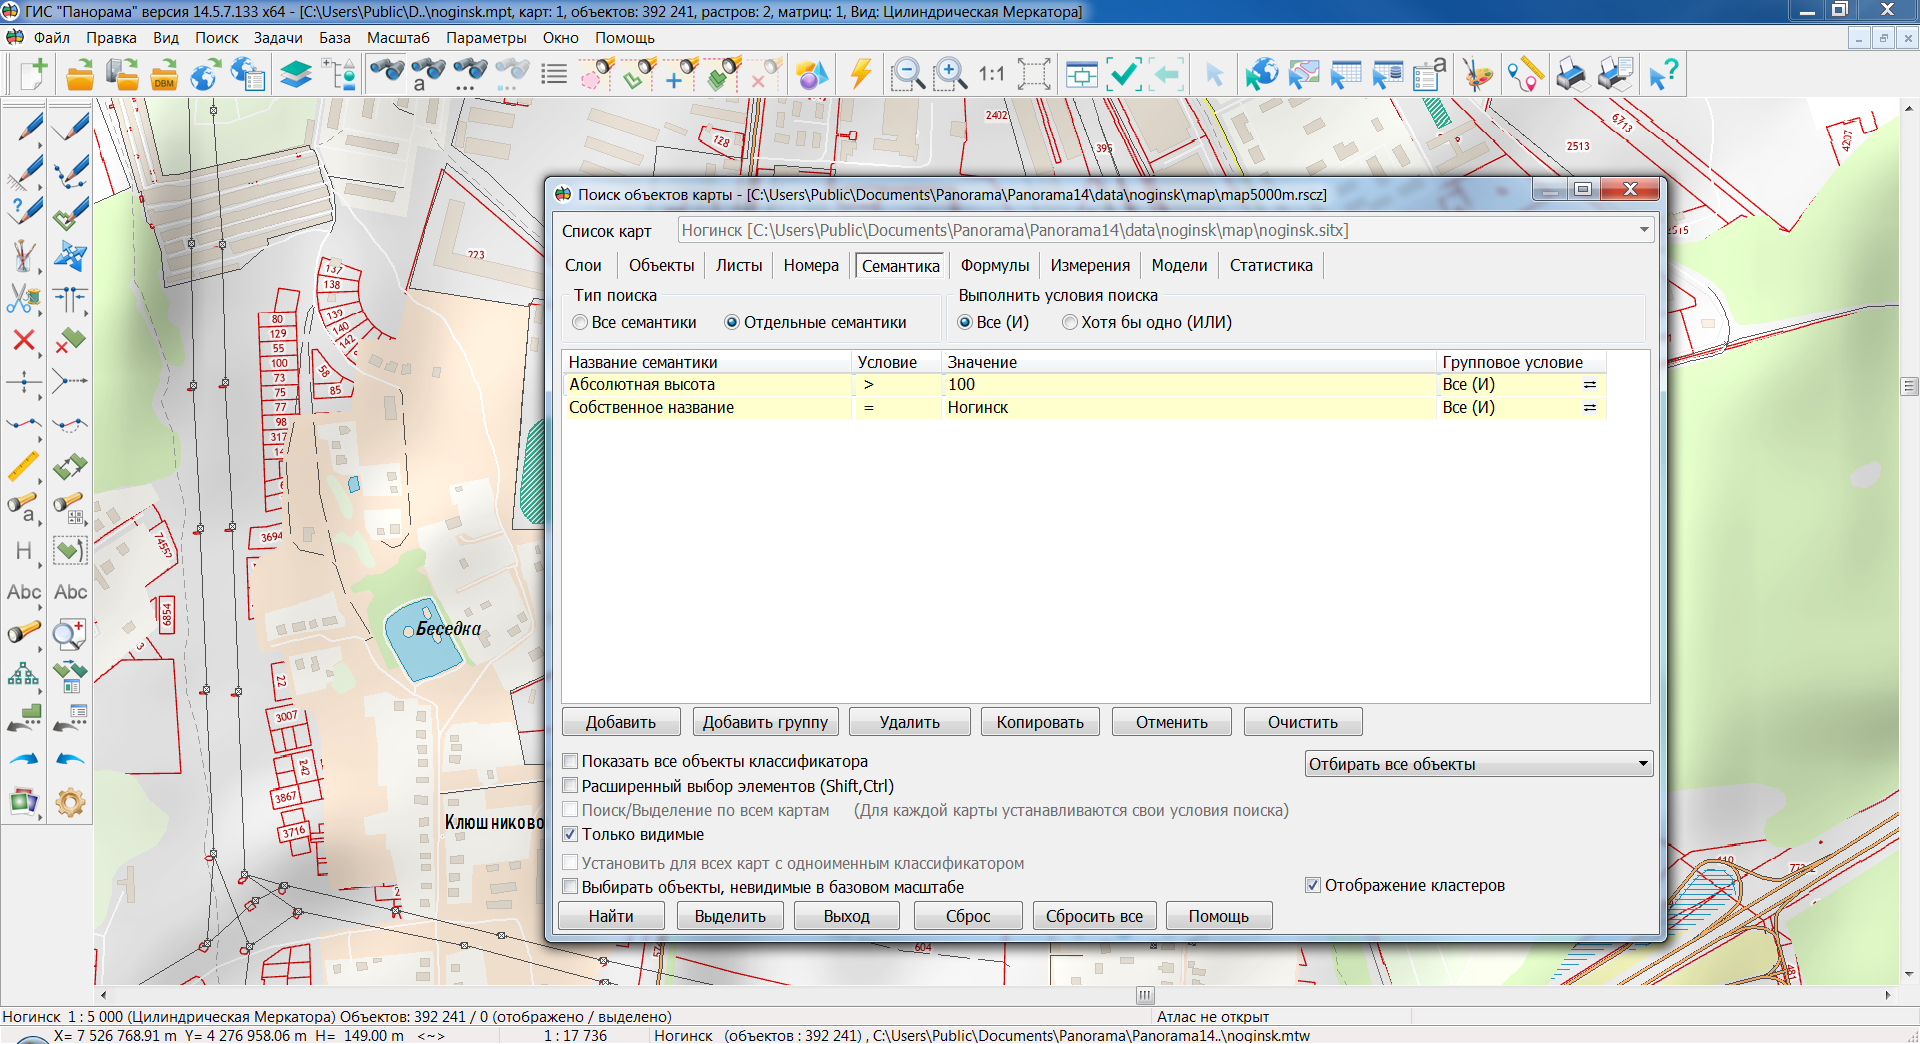Image resolution: width=1920 pixels, height=1044 pixels.
Task: Choose 'Хотя бы одно (ИЛИ)' search condition
Action: point(1070,323)
